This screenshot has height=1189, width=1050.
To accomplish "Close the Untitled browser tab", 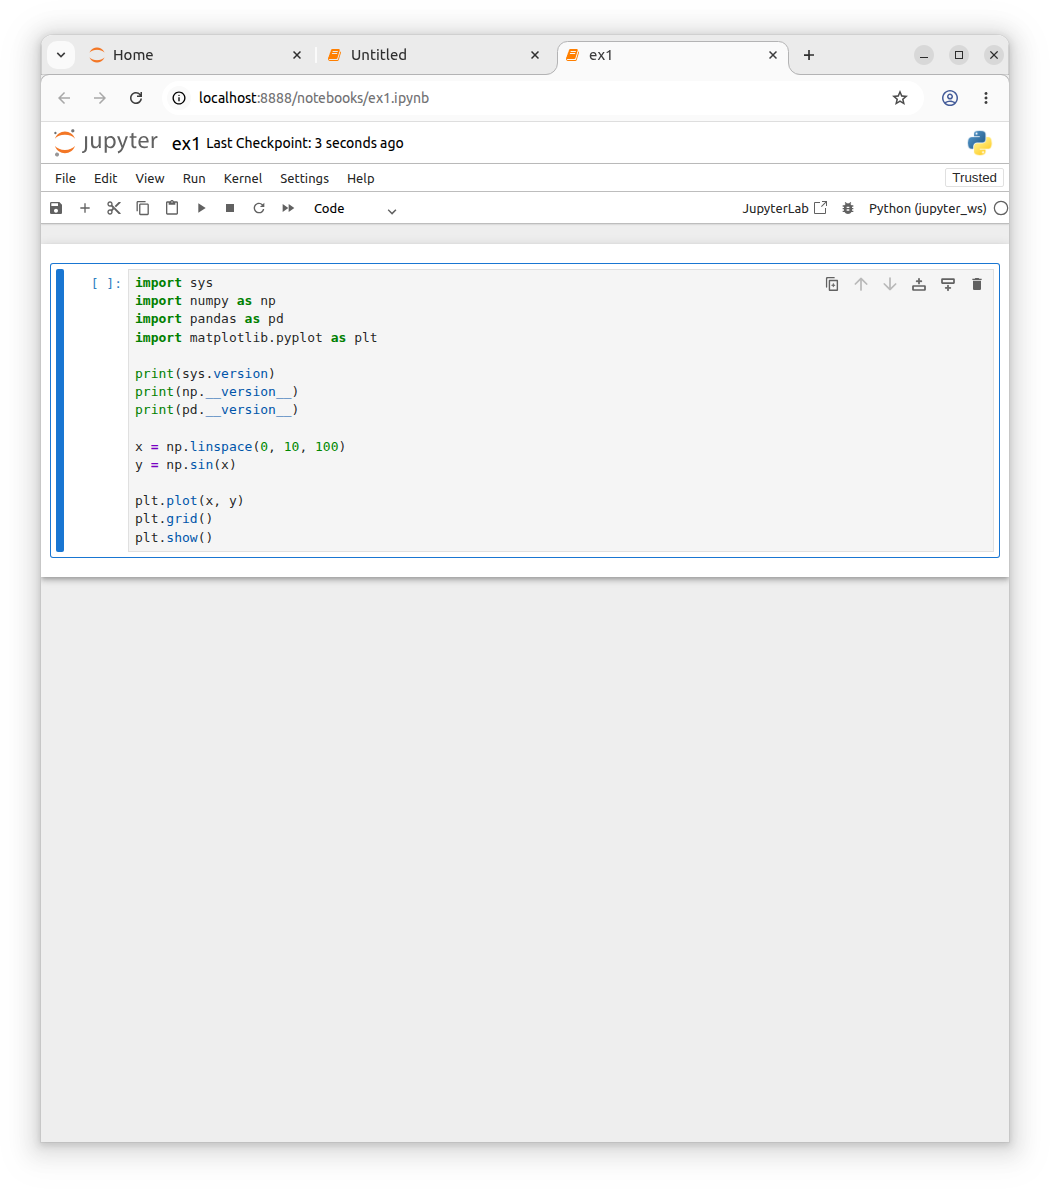I will (x=534, y=55).
